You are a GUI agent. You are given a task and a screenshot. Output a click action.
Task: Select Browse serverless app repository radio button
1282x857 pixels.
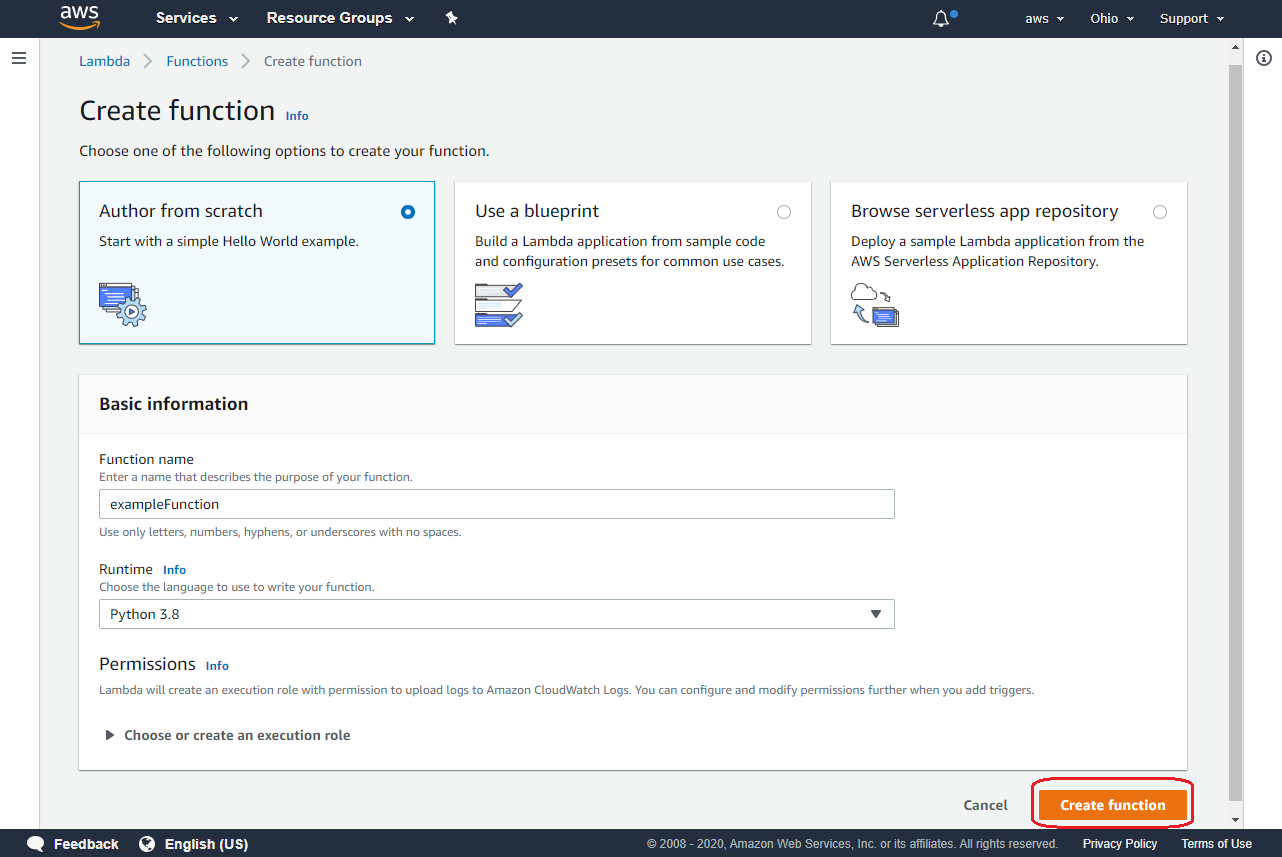click(x=1159, y=212)
